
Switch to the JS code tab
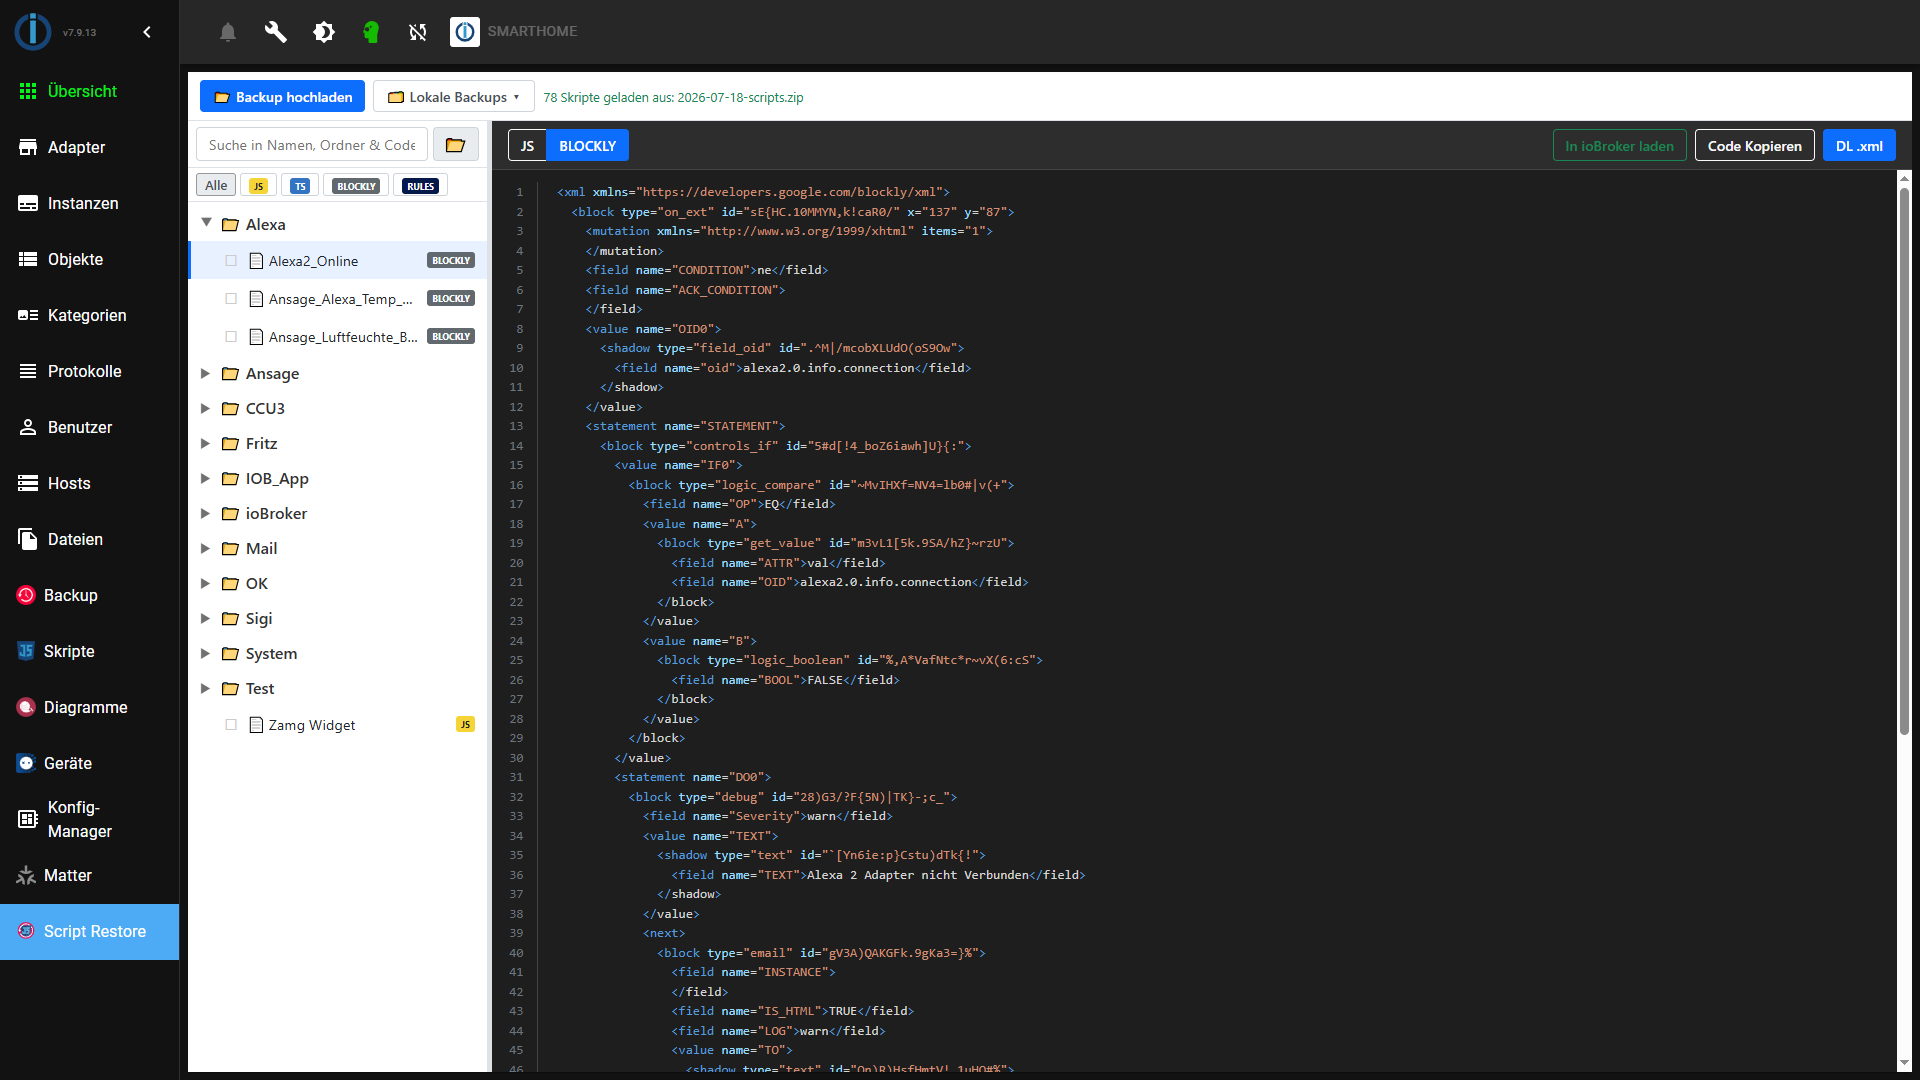point(527,146)
